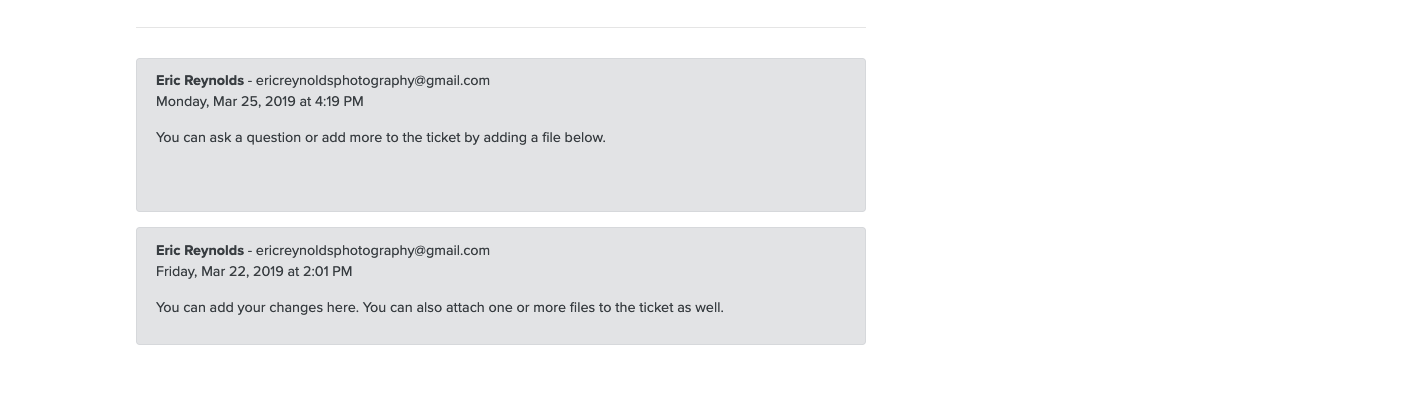This screenshot has height=404, width=1406.
Task: Click "adding a file below" phrase in Monday comment
Action: [544, 138]
